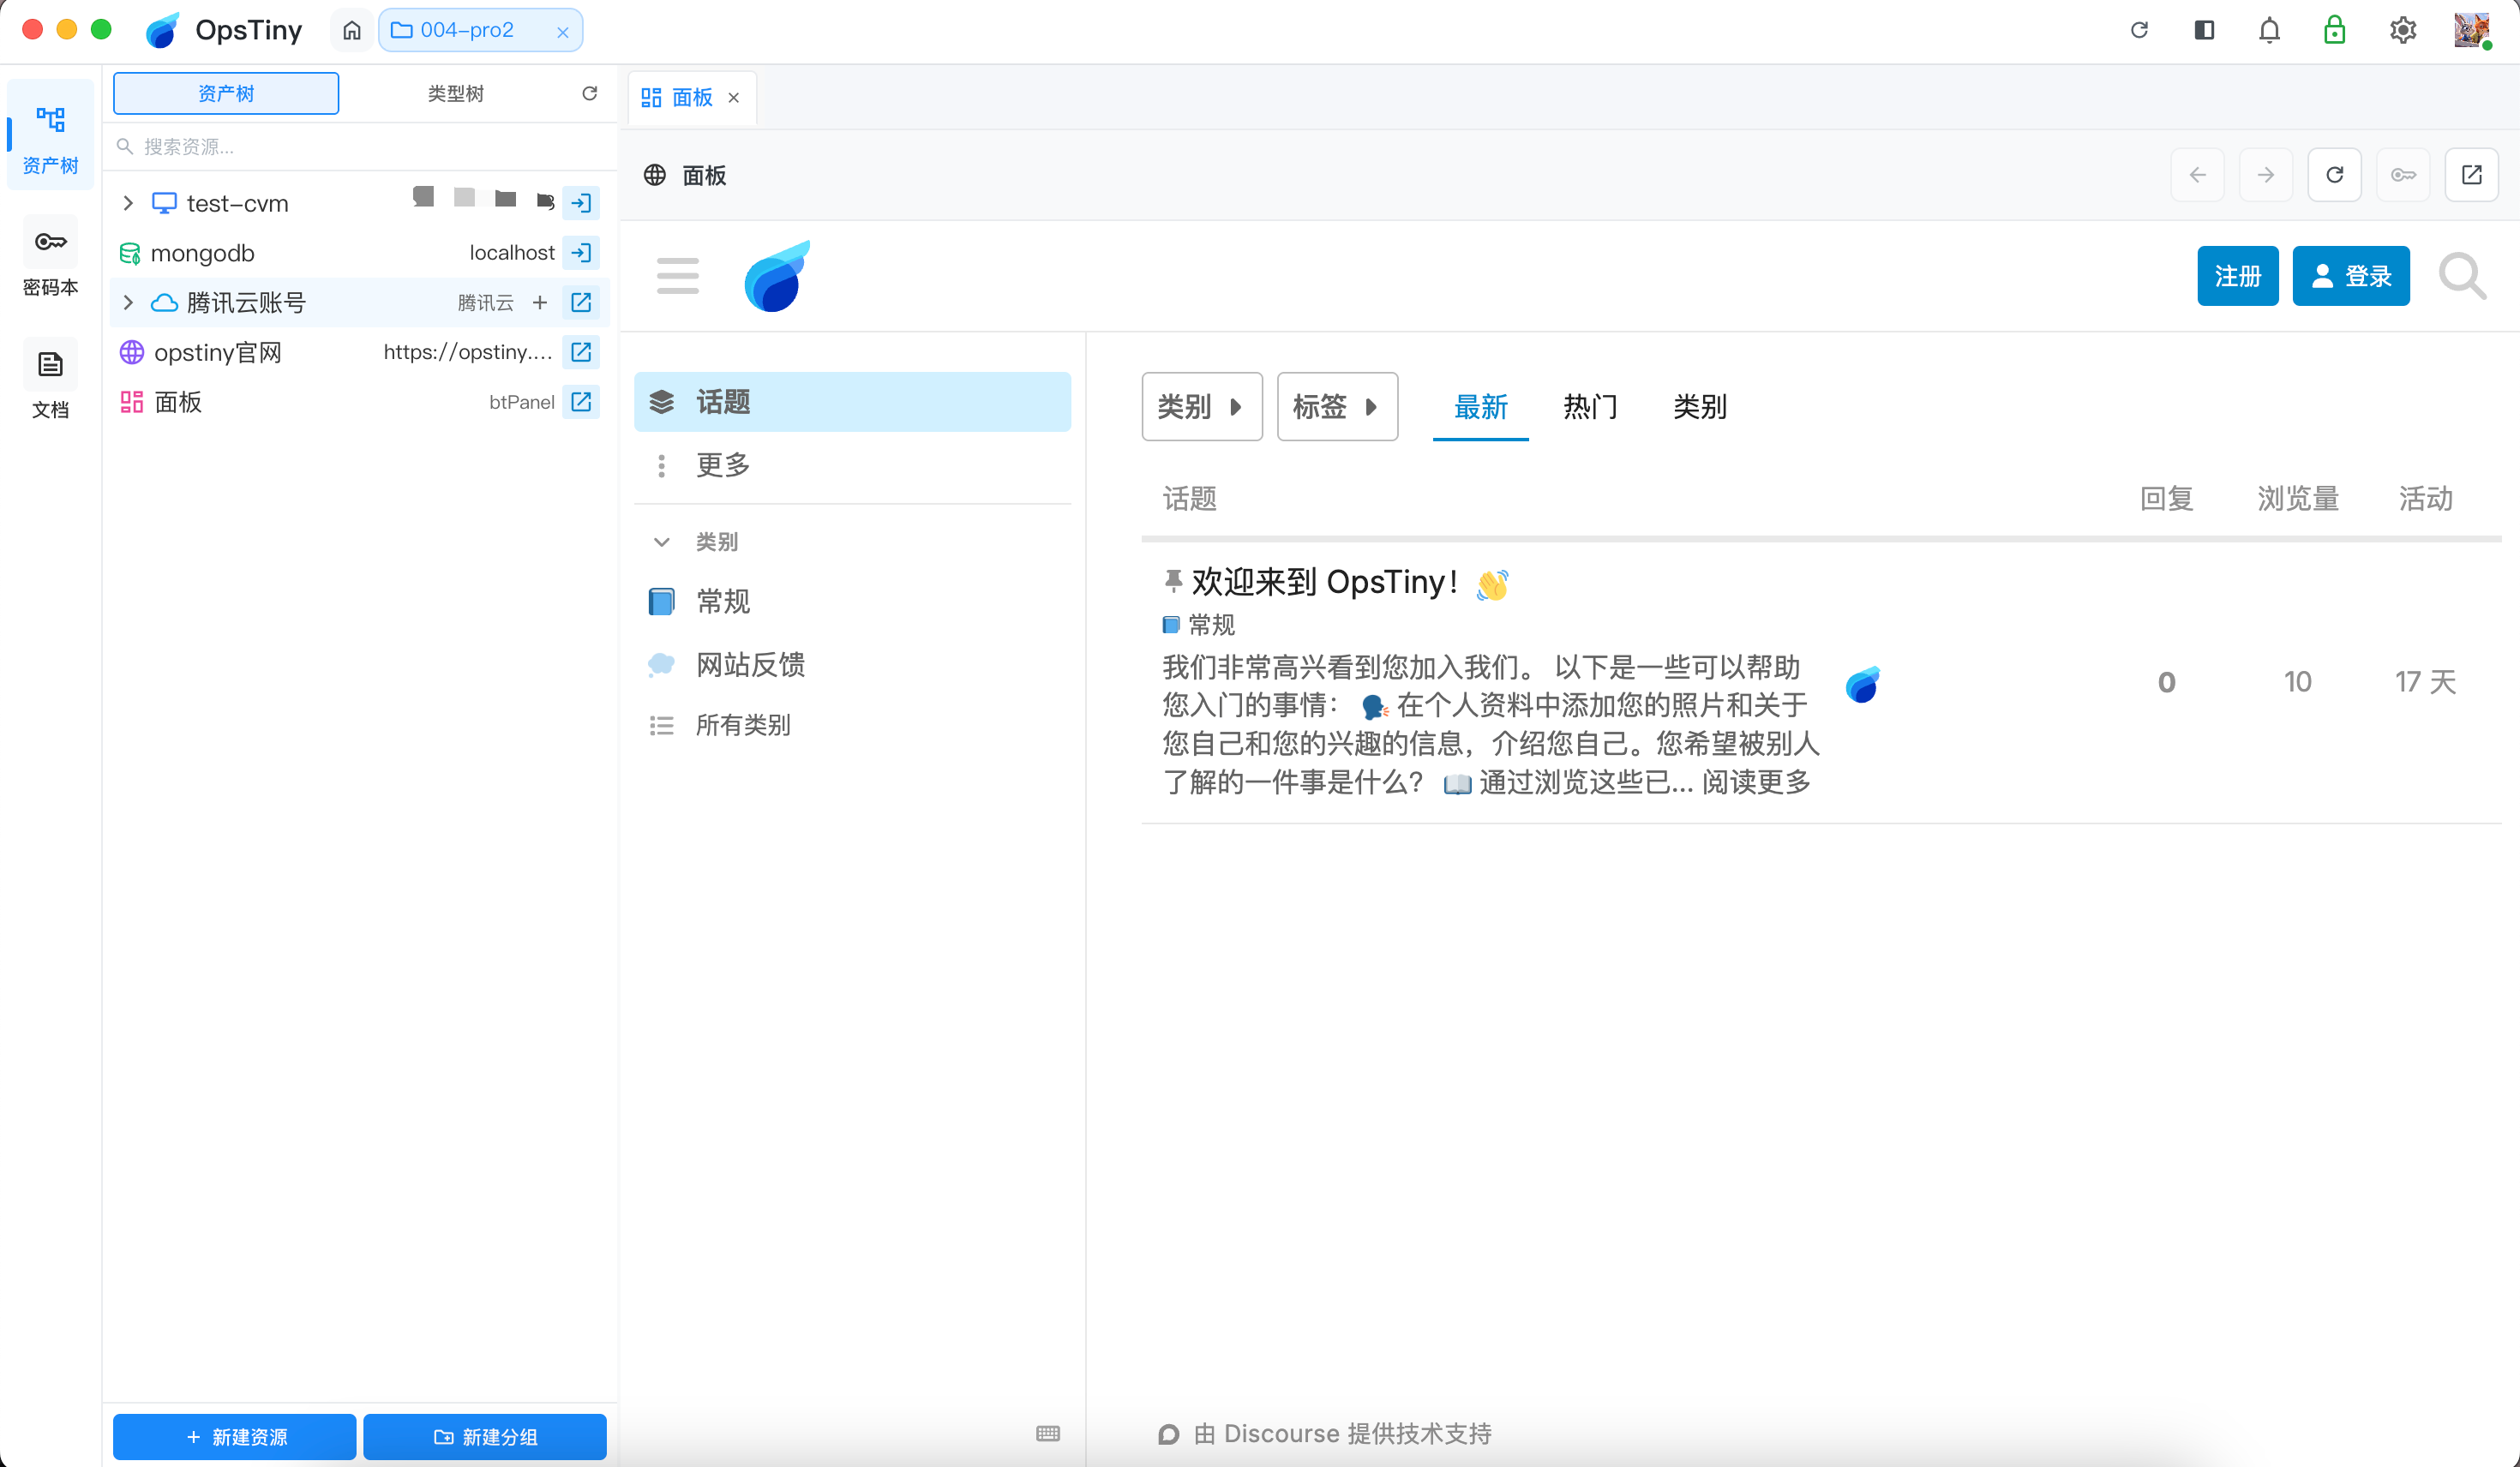This screenshot has width=2520, height=1467.
Task: Open the user avatar menu
Action: (2471, 30)
